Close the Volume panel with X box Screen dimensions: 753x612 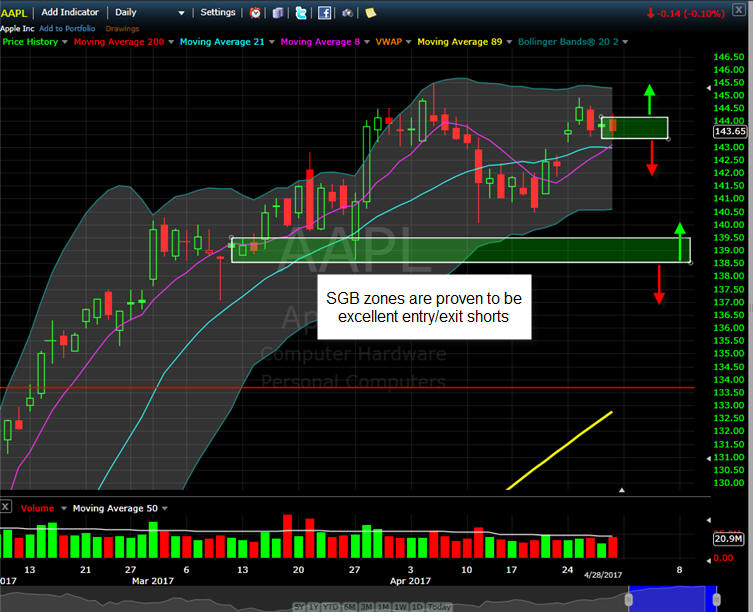6,506
